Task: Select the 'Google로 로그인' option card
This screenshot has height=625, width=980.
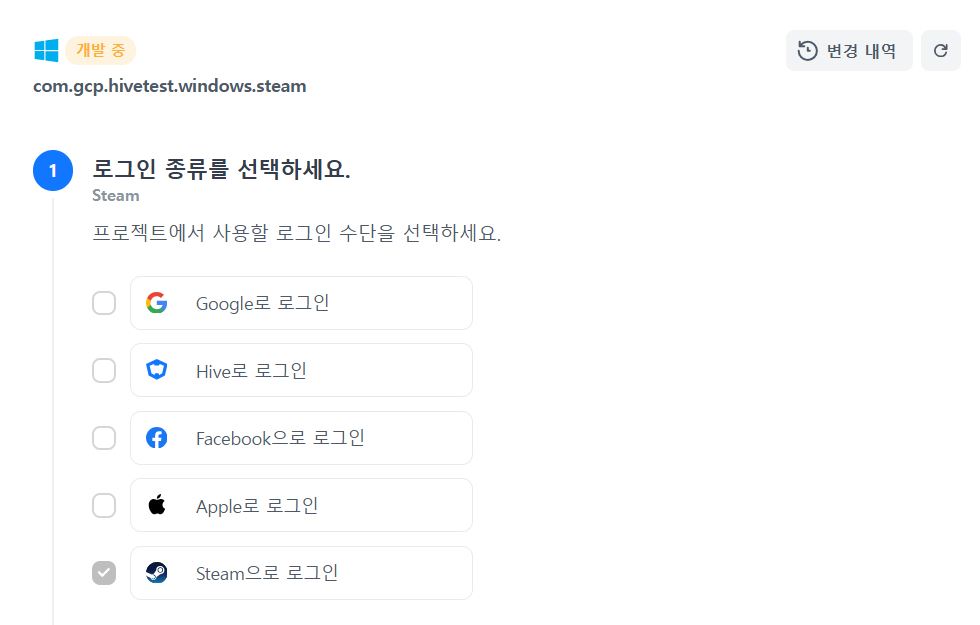Action: click(301, 303)
